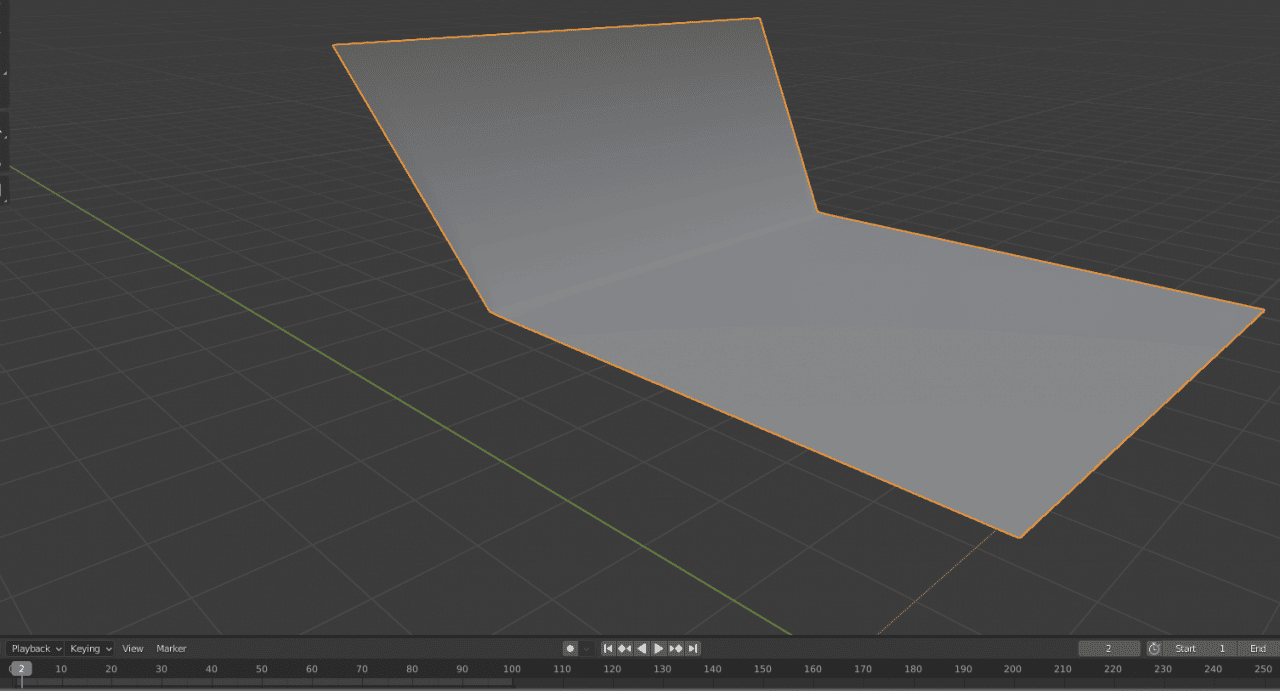Start animation playback with the play button

coord(658,648)
